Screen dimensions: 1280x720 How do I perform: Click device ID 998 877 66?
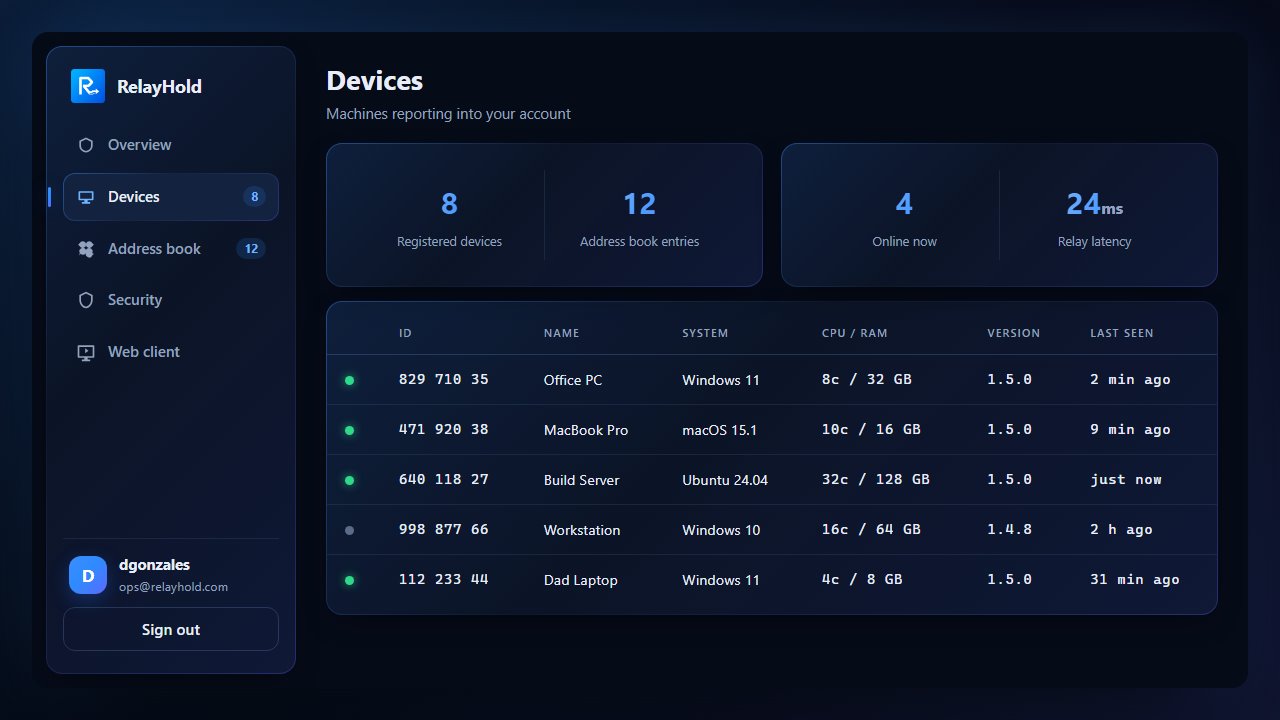(444, 530)
